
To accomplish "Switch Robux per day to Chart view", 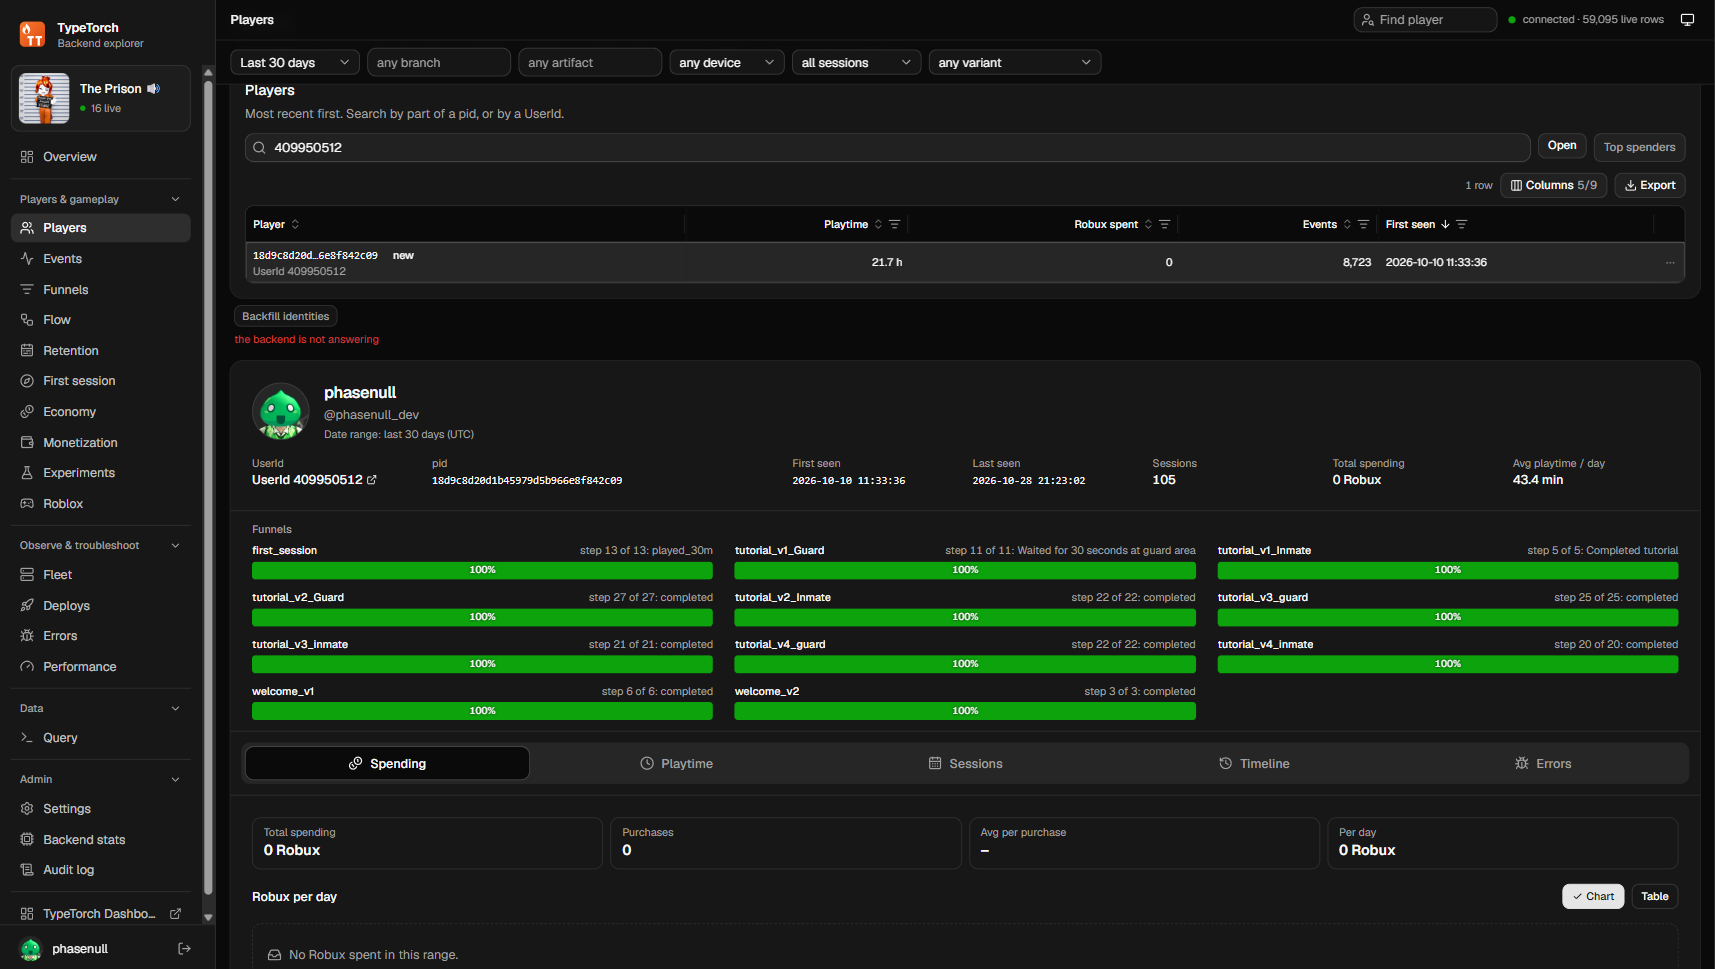I will [1593, 897].
